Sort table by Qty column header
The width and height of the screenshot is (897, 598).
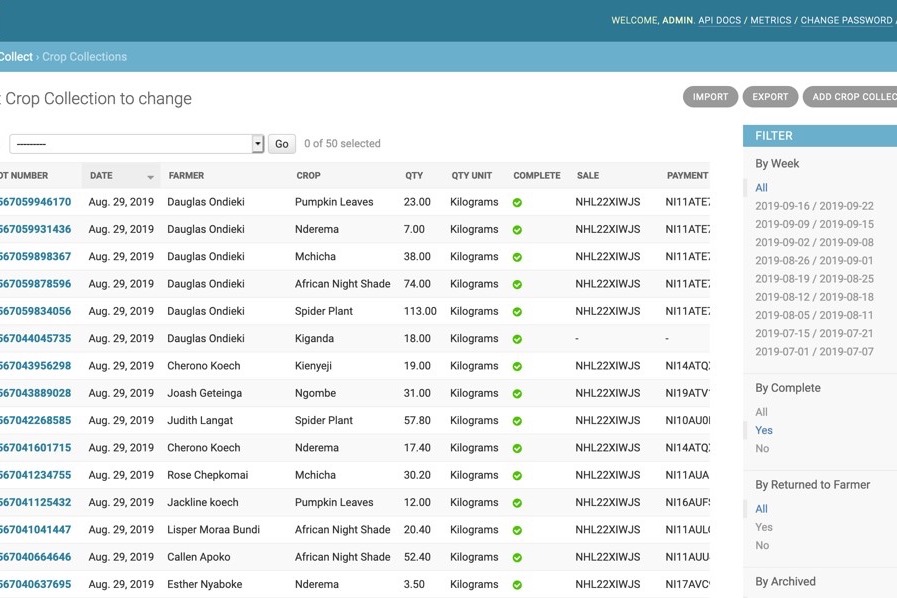[x=414, y=176]
